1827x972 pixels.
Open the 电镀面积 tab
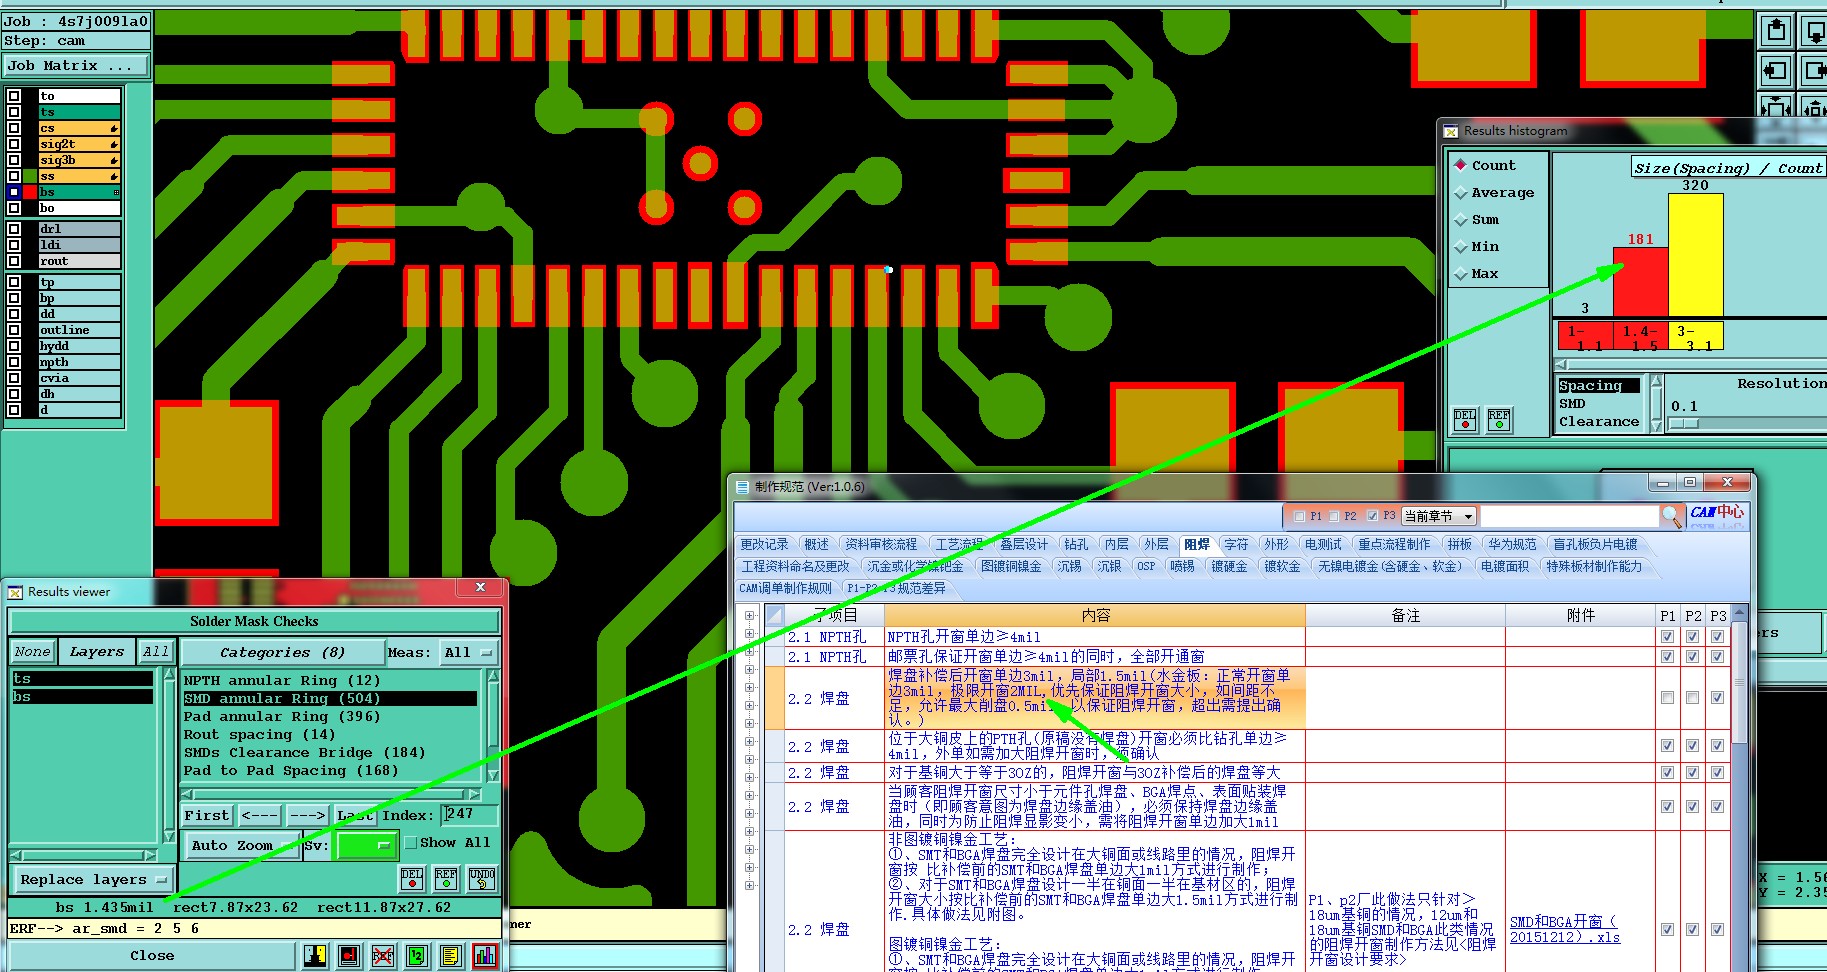pyautogui.click(x=1504, y=567)
